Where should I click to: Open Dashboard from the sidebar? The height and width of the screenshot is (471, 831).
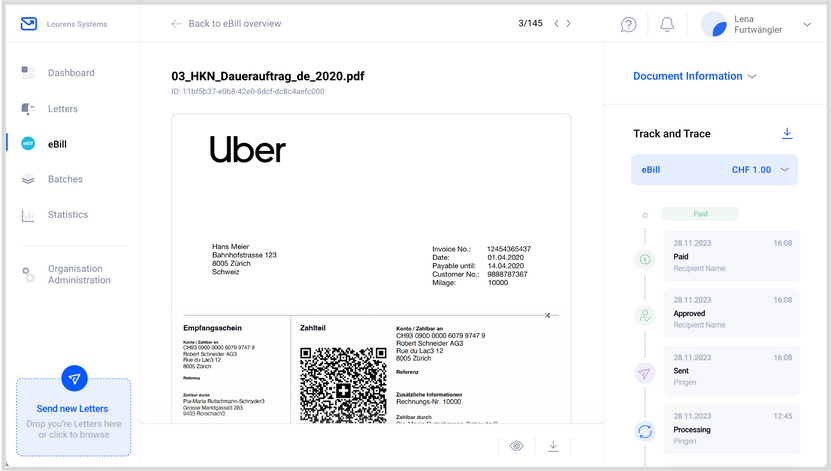(x=71, y=73)
